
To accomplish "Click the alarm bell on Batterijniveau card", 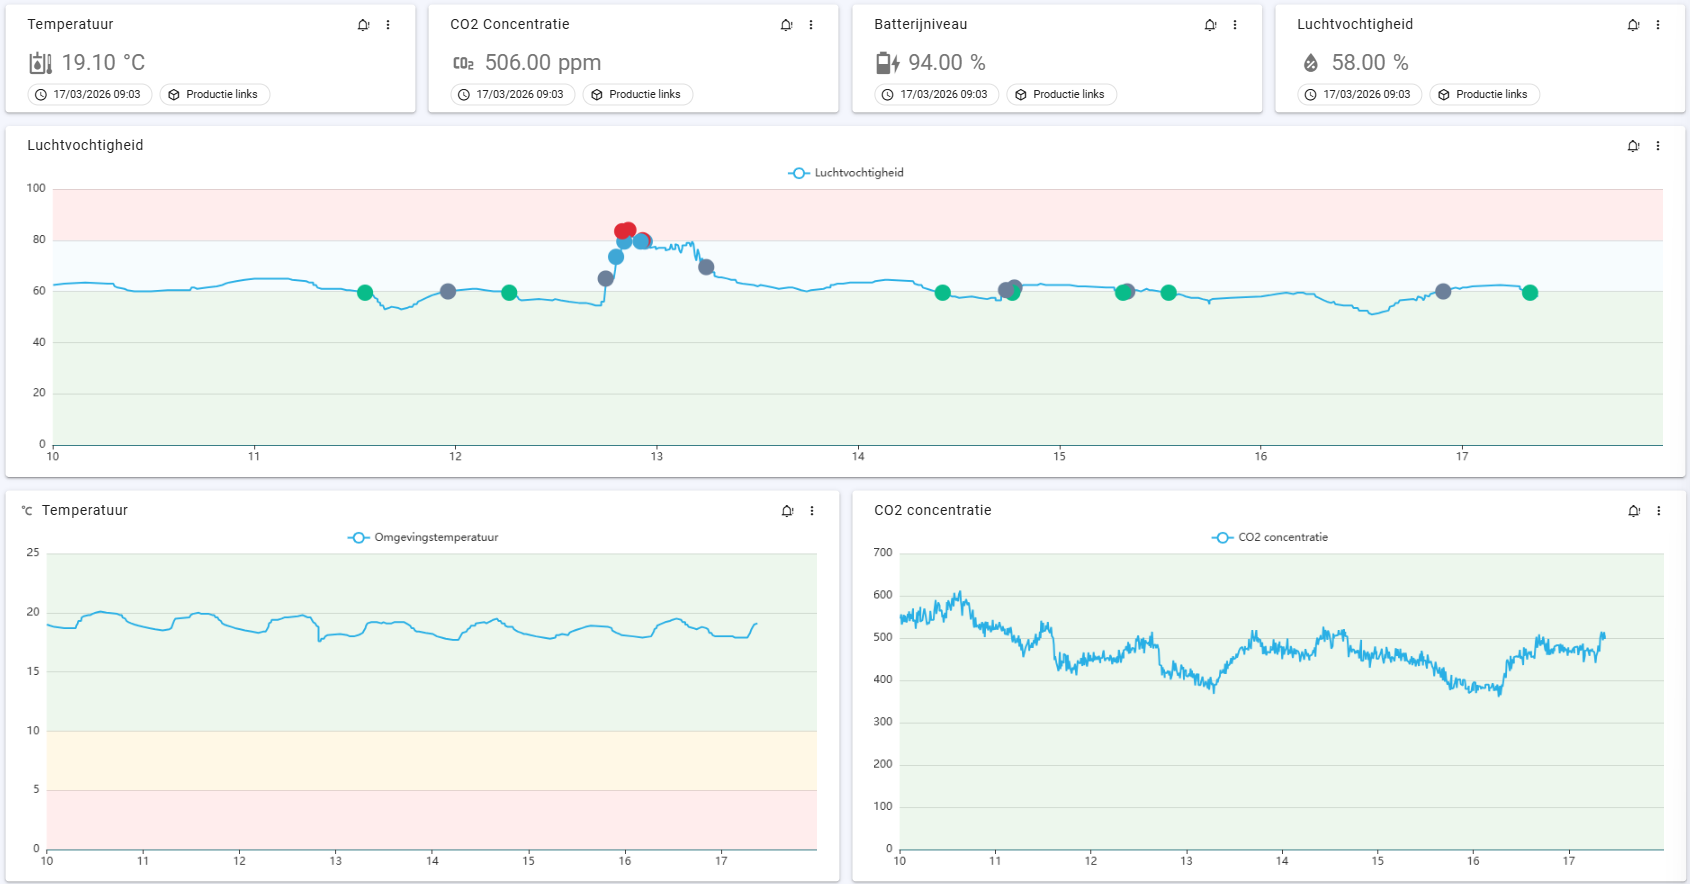I will [x=1211, y=25].
